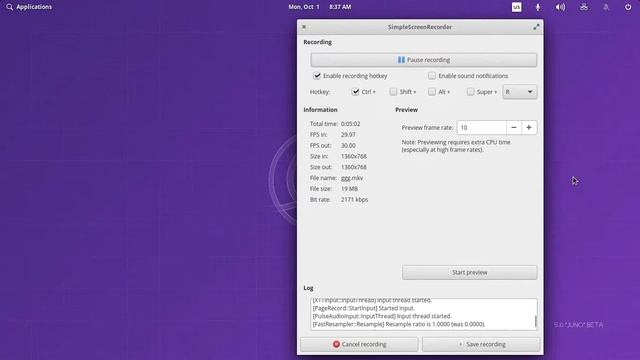
Task: Open the US keyboard layout indicator
Action: [x=516, y=7]
